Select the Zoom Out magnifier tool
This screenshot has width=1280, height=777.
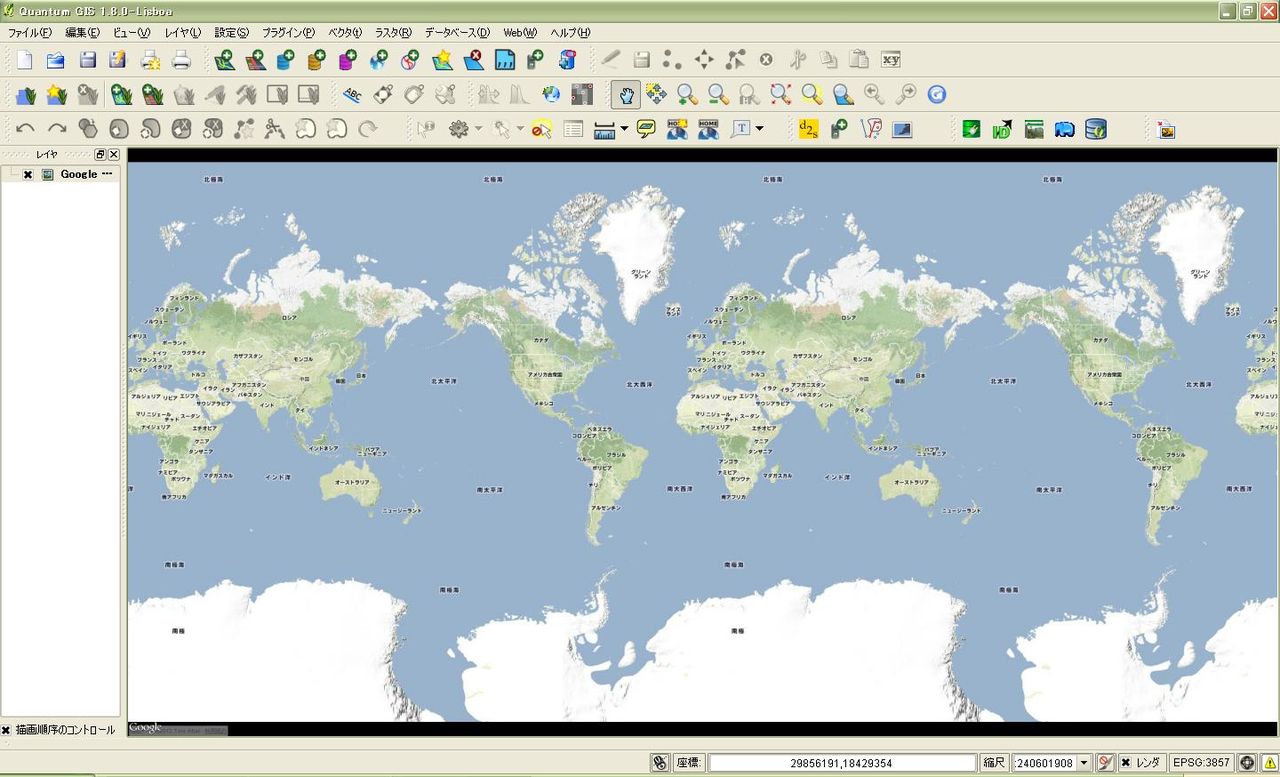point(718,94)
